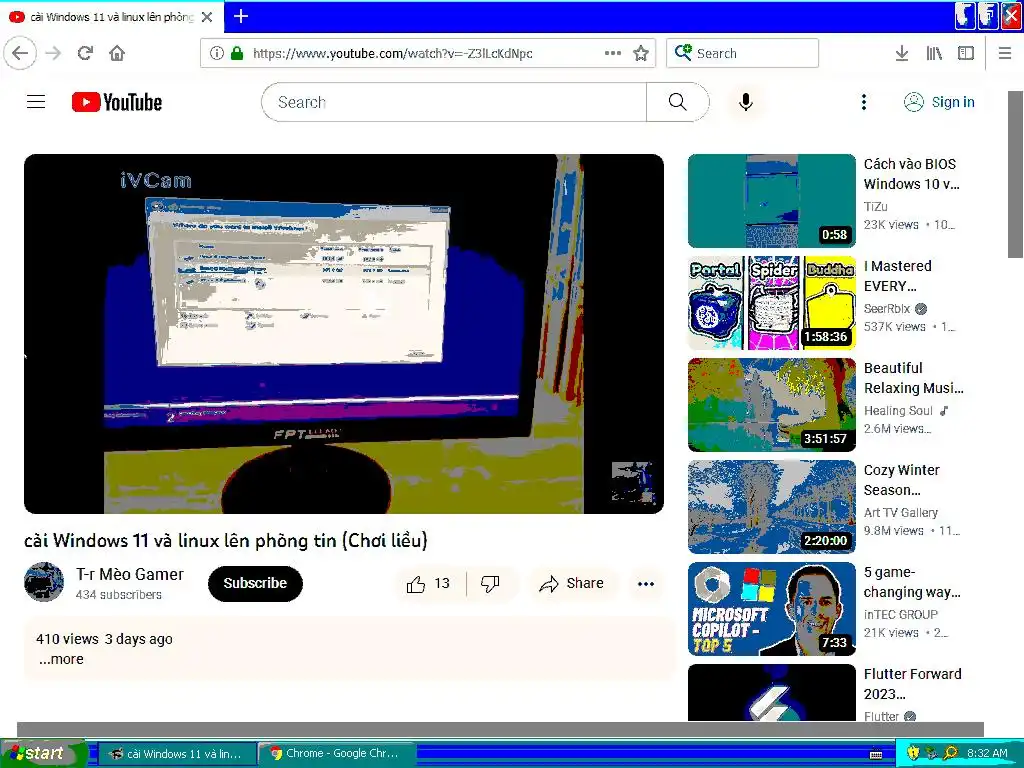Close the YouTube browser tab
Screen dimensions: 1024x768
tap(207, 17)
